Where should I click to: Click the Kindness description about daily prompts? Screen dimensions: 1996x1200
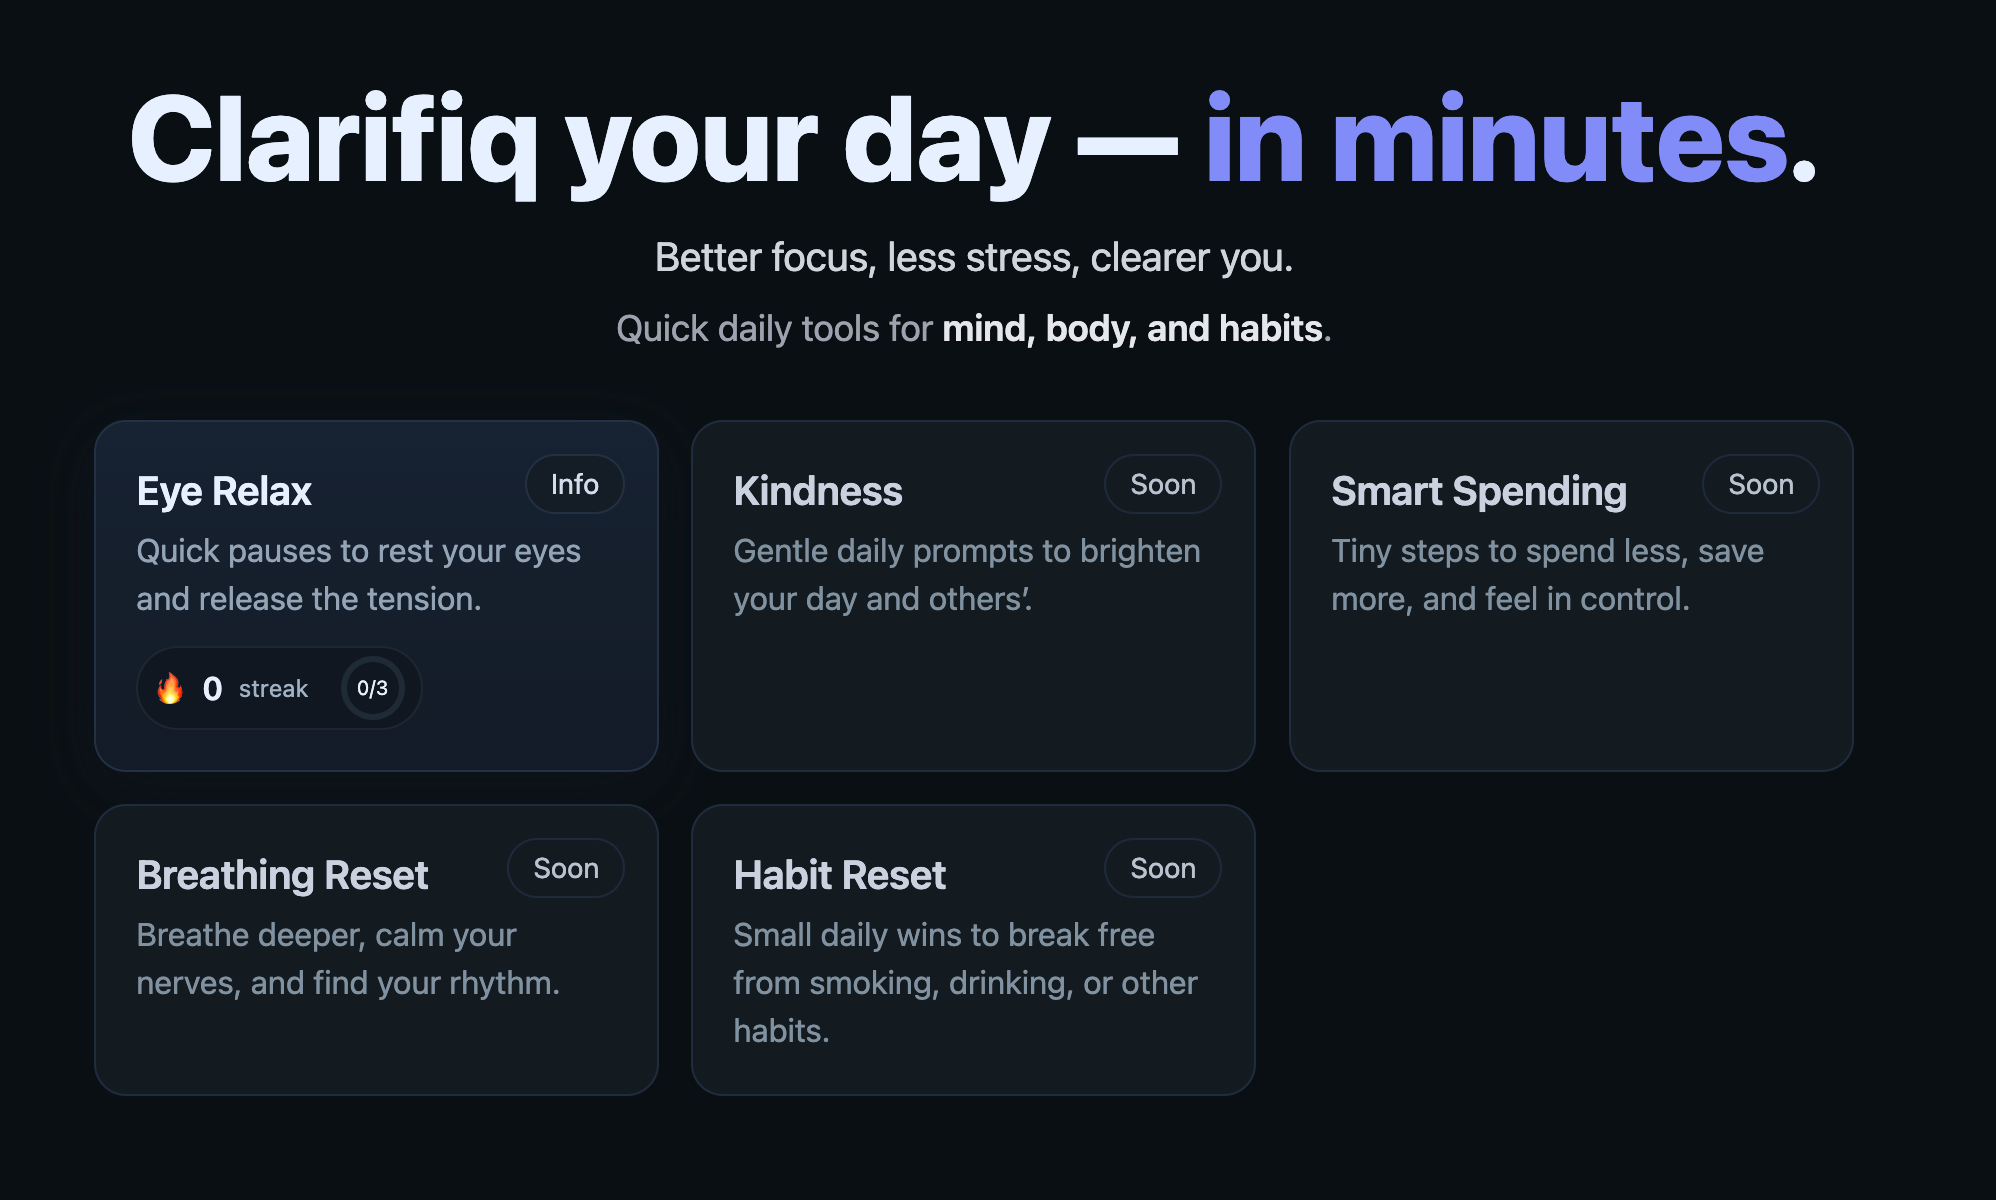[x=966, y=575]
